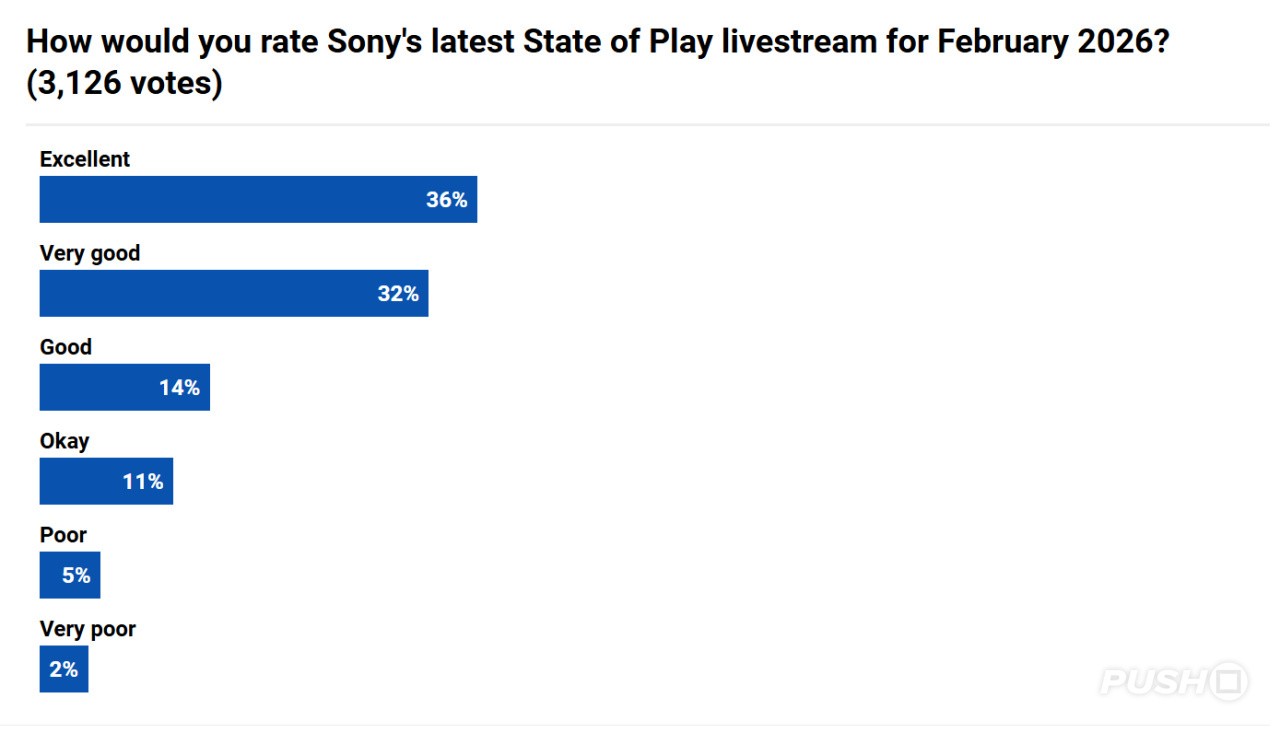1280x733 pixels.
Task: Click the 32% value text
Action: pos(398,293)
